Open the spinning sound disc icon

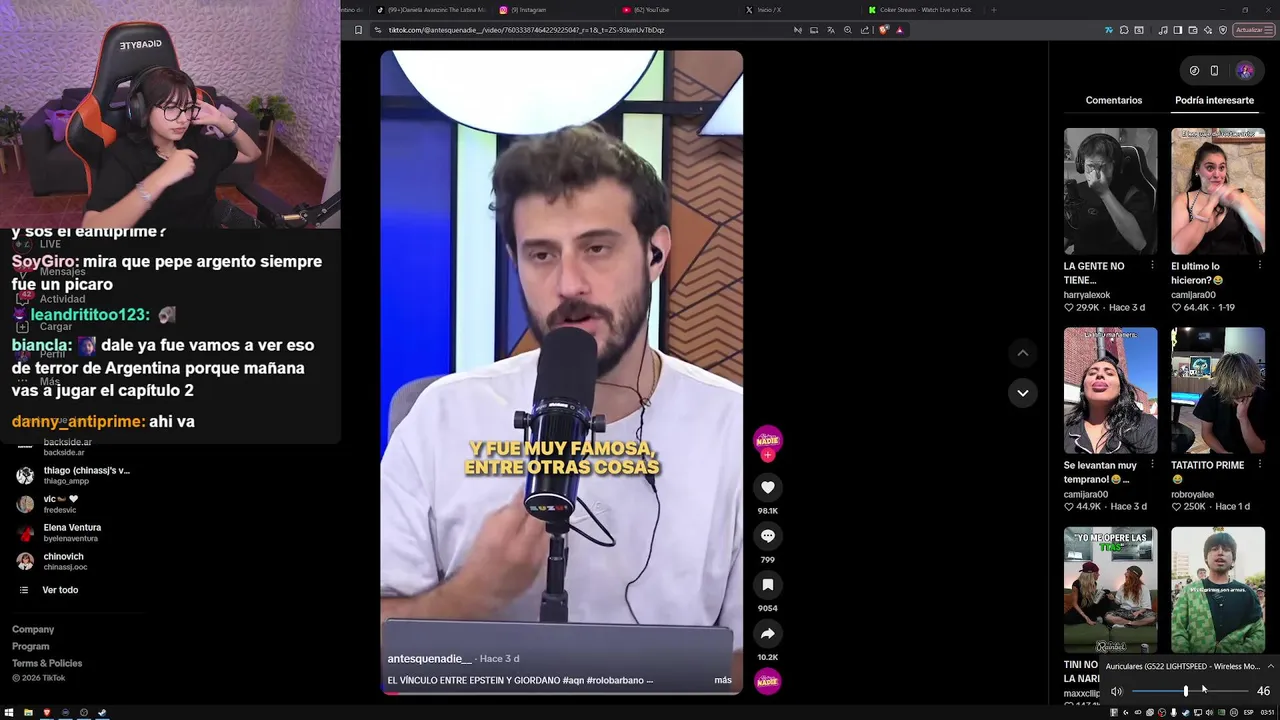click(x=767, y=682)
